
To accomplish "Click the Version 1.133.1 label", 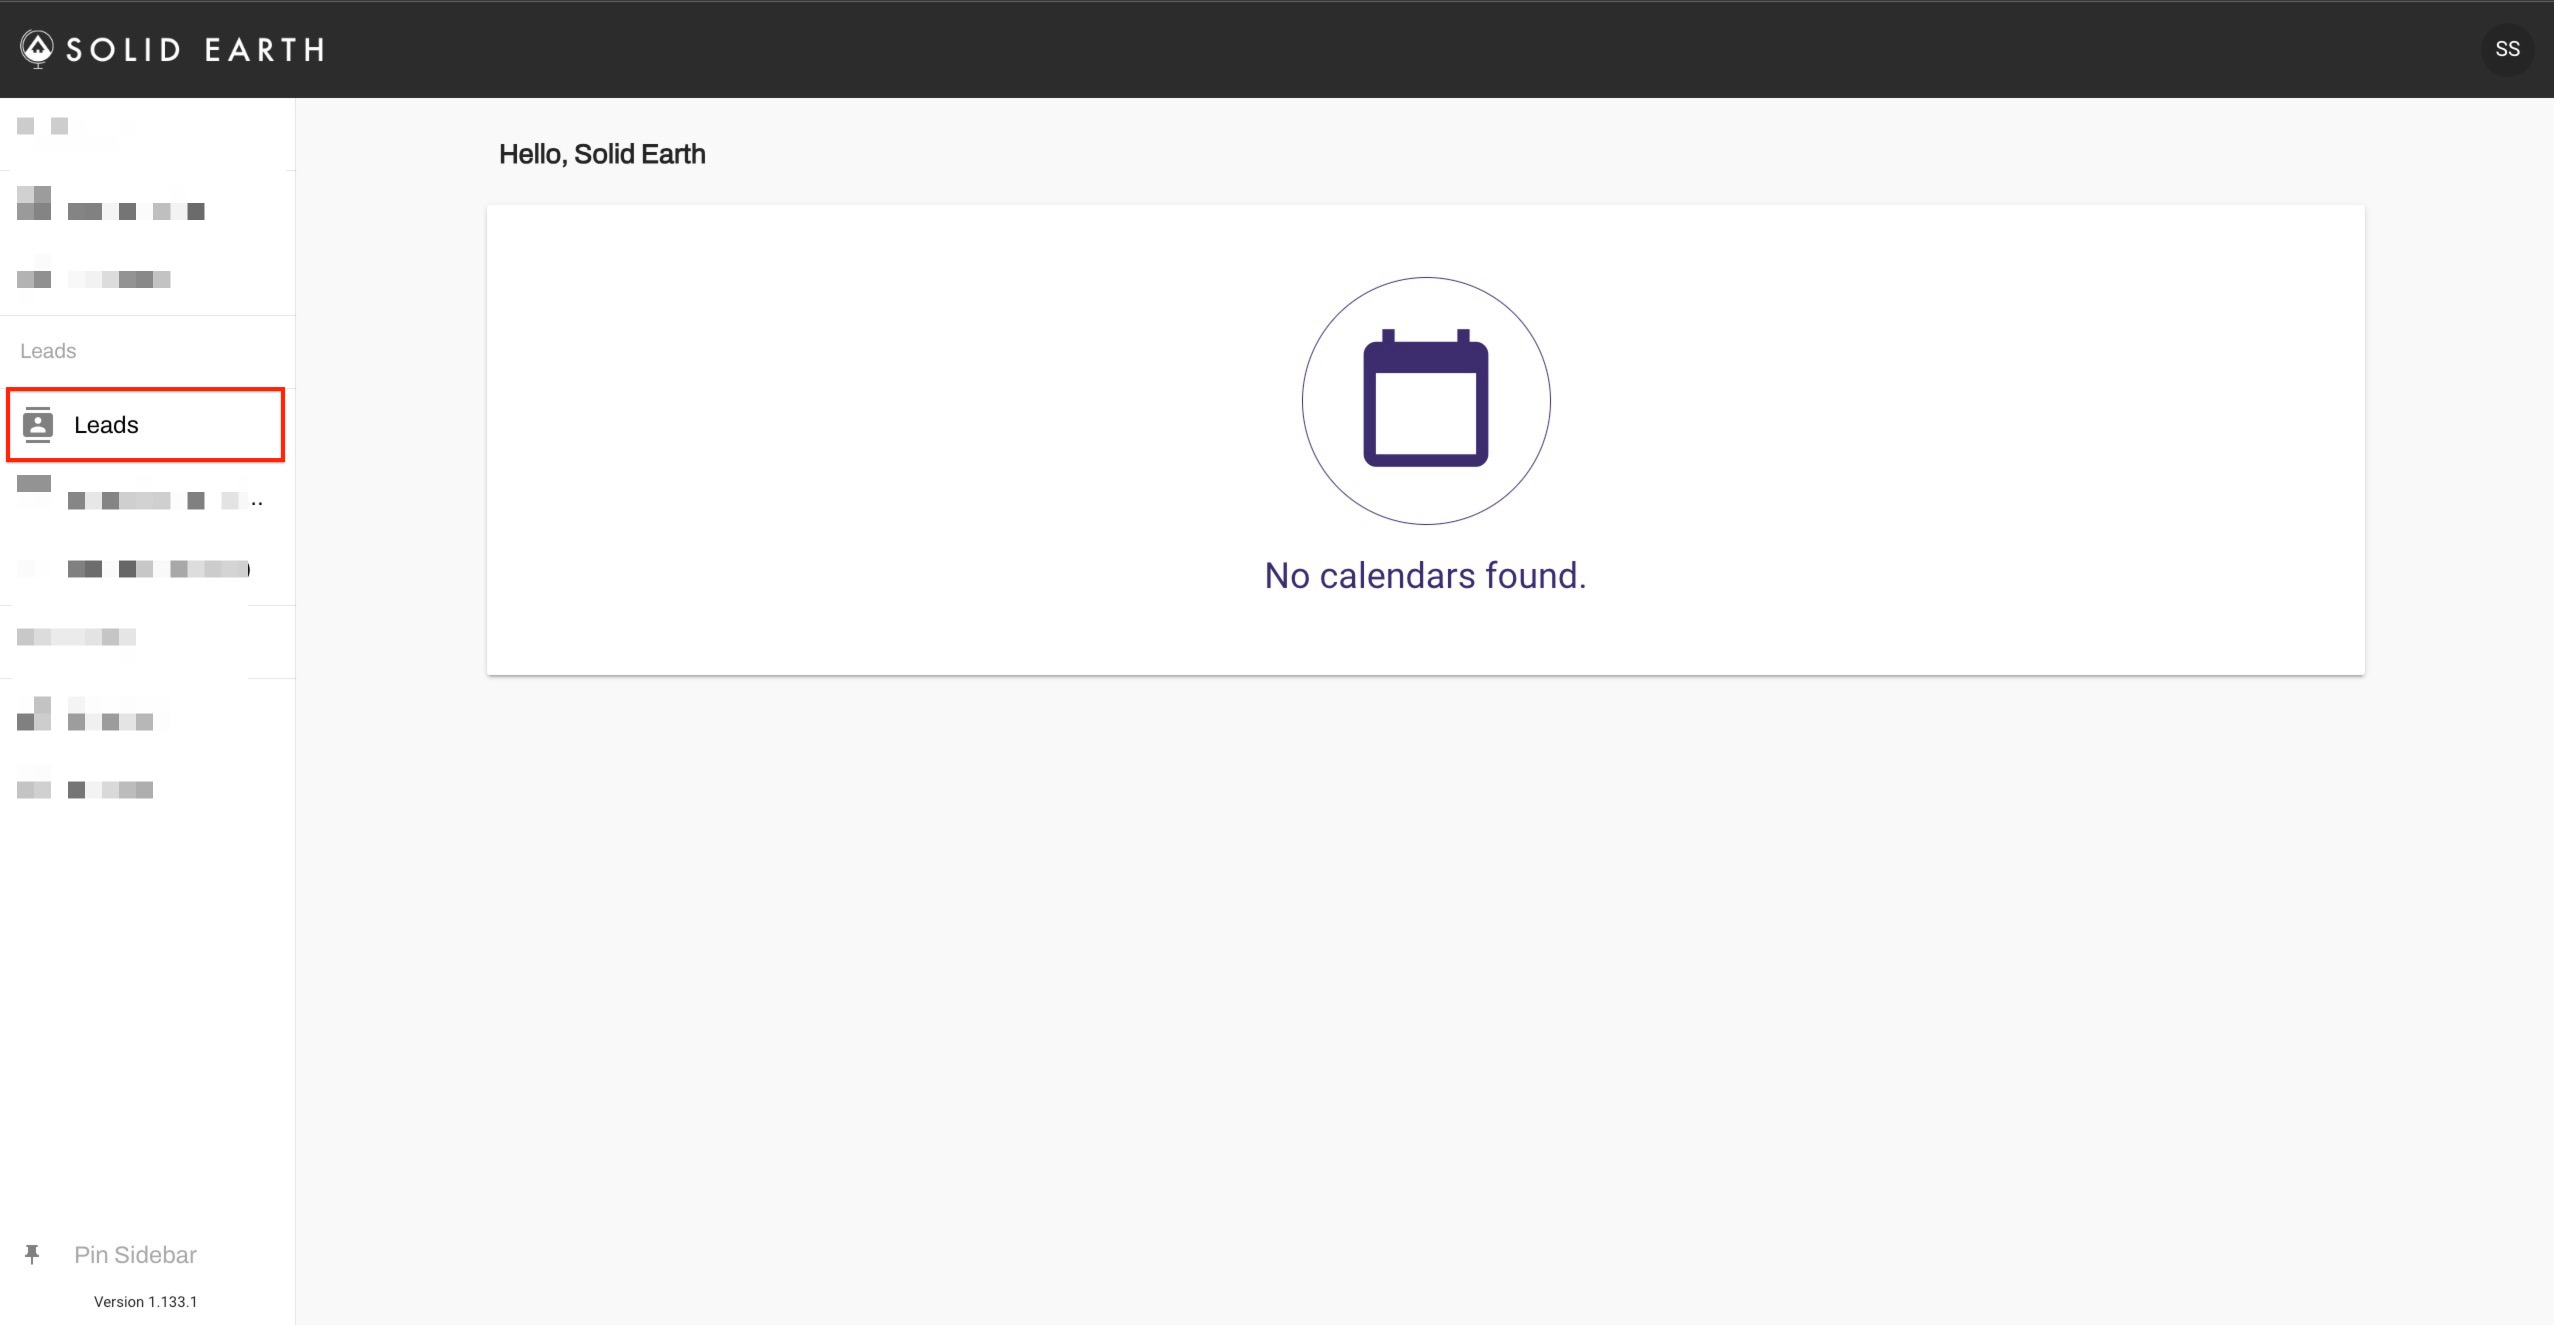I will [x=145, y=1301].
